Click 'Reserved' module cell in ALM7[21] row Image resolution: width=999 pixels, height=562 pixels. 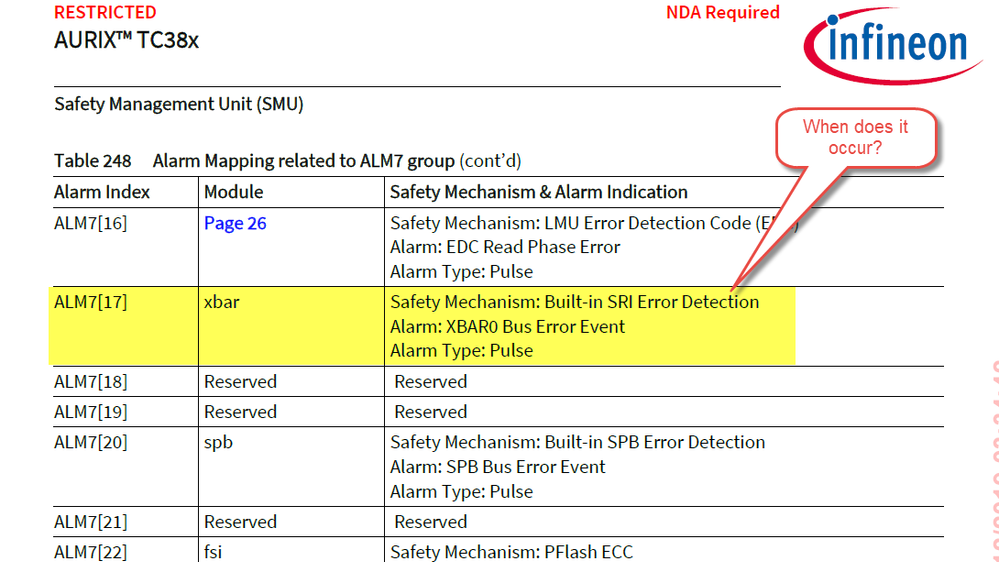pos(240,522)
